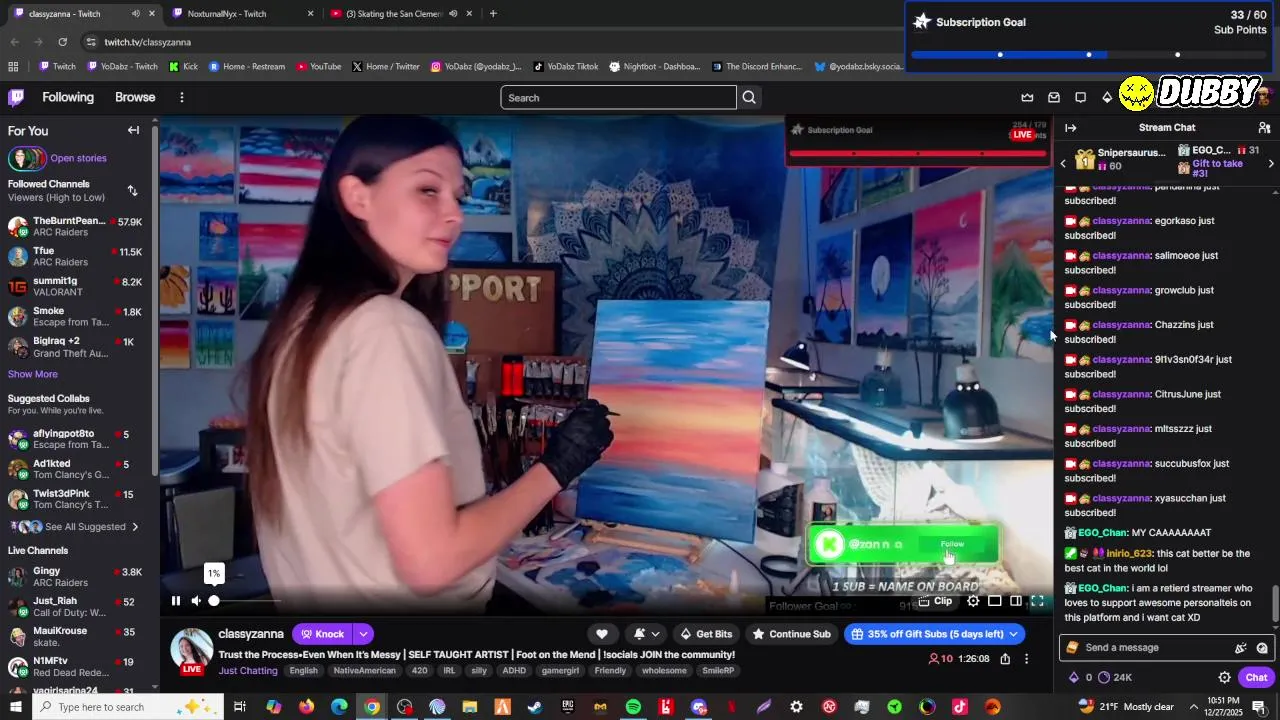
Task: Click the classyzanna avatar
Action: [191, 649]
